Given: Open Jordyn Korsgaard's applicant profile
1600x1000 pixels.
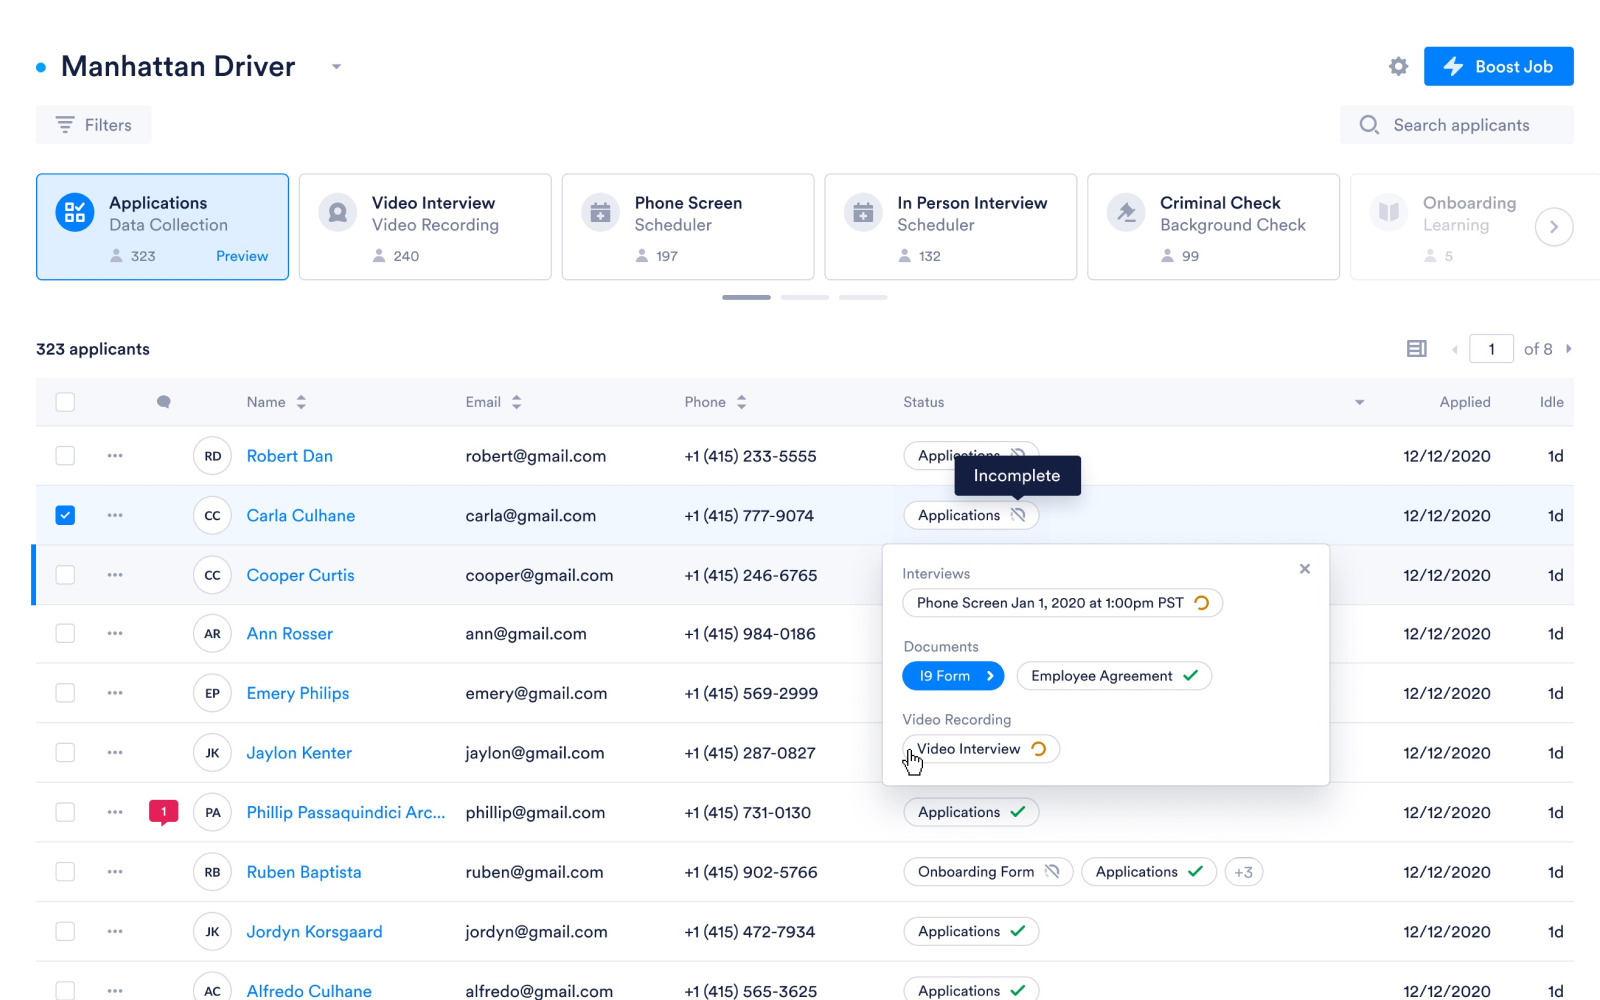Looking at the screenshot, I should click(x=314, y=932).
